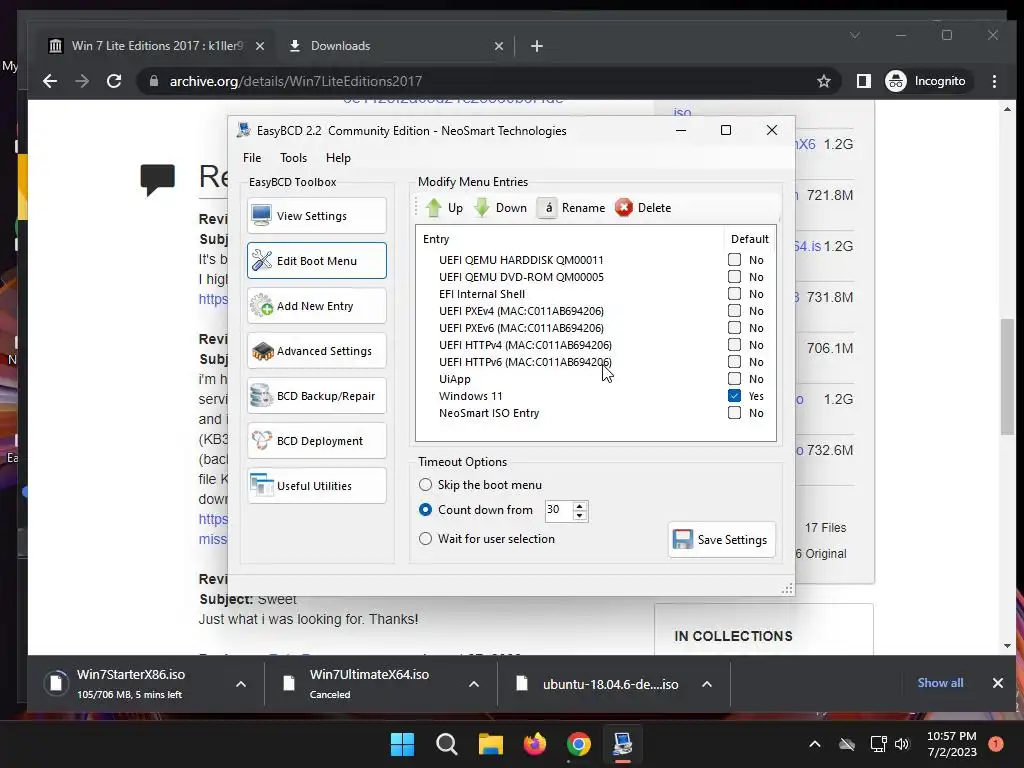Uncheck Windows 11 default checkbox

pos(735,396)
